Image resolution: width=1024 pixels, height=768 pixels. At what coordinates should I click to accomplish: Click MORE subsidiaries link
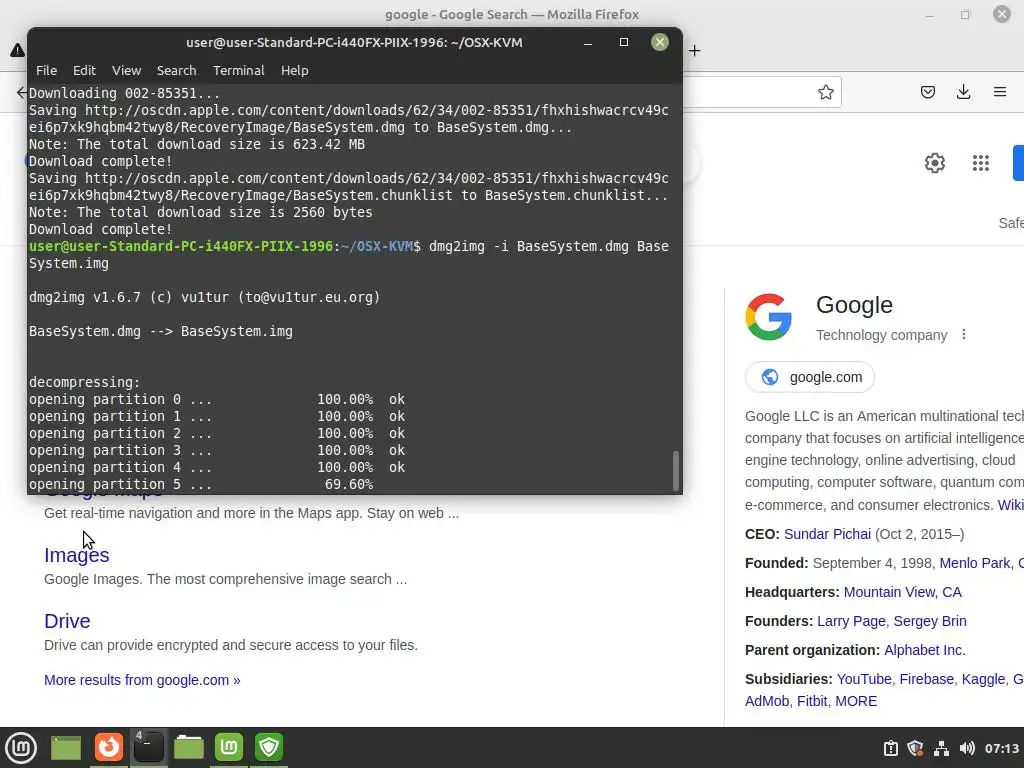click(x=856, y=701)
